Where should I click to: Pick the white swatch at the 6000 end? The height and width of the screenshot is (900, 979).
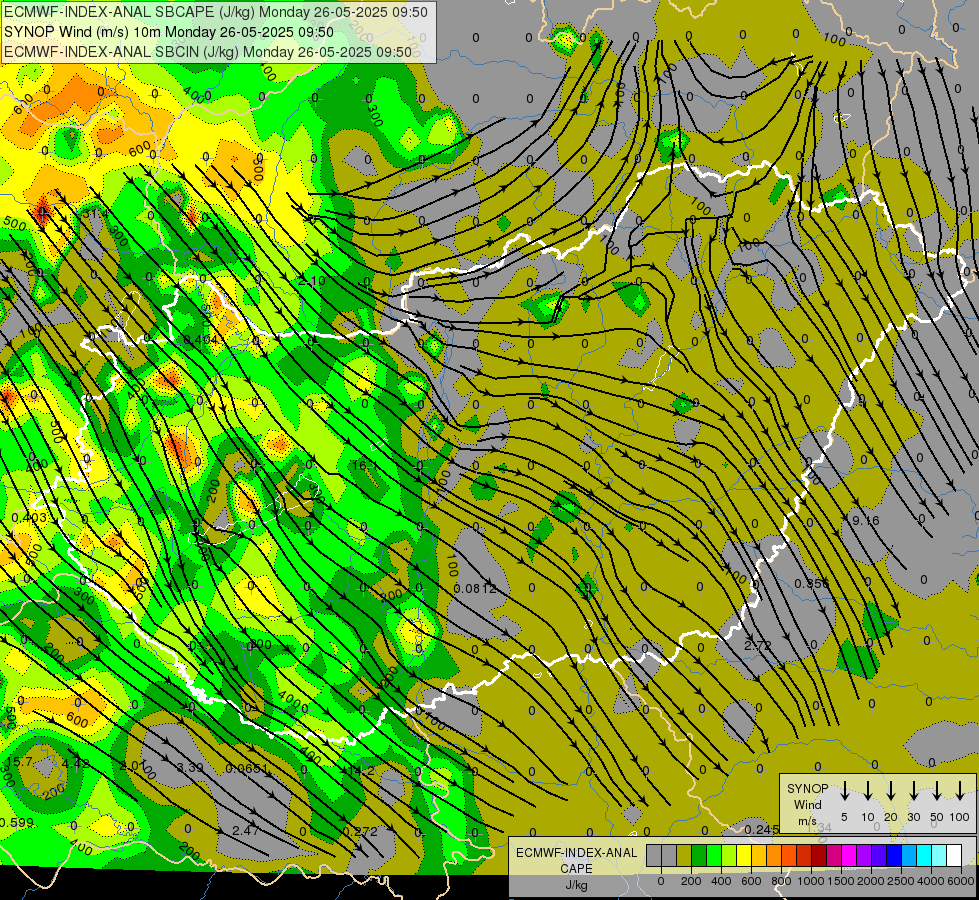[x=955, y=855]
